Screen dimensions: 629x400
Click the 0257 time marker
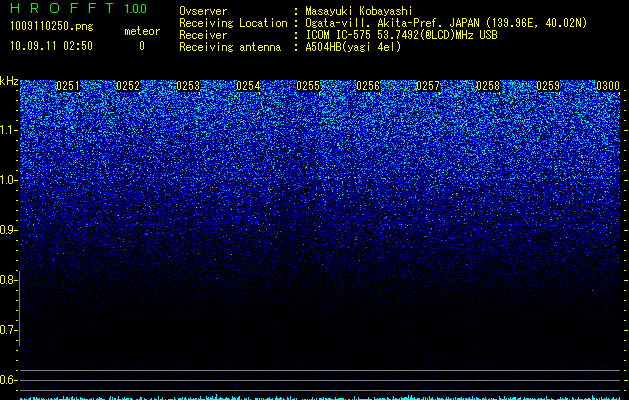[x=428, y=86]
